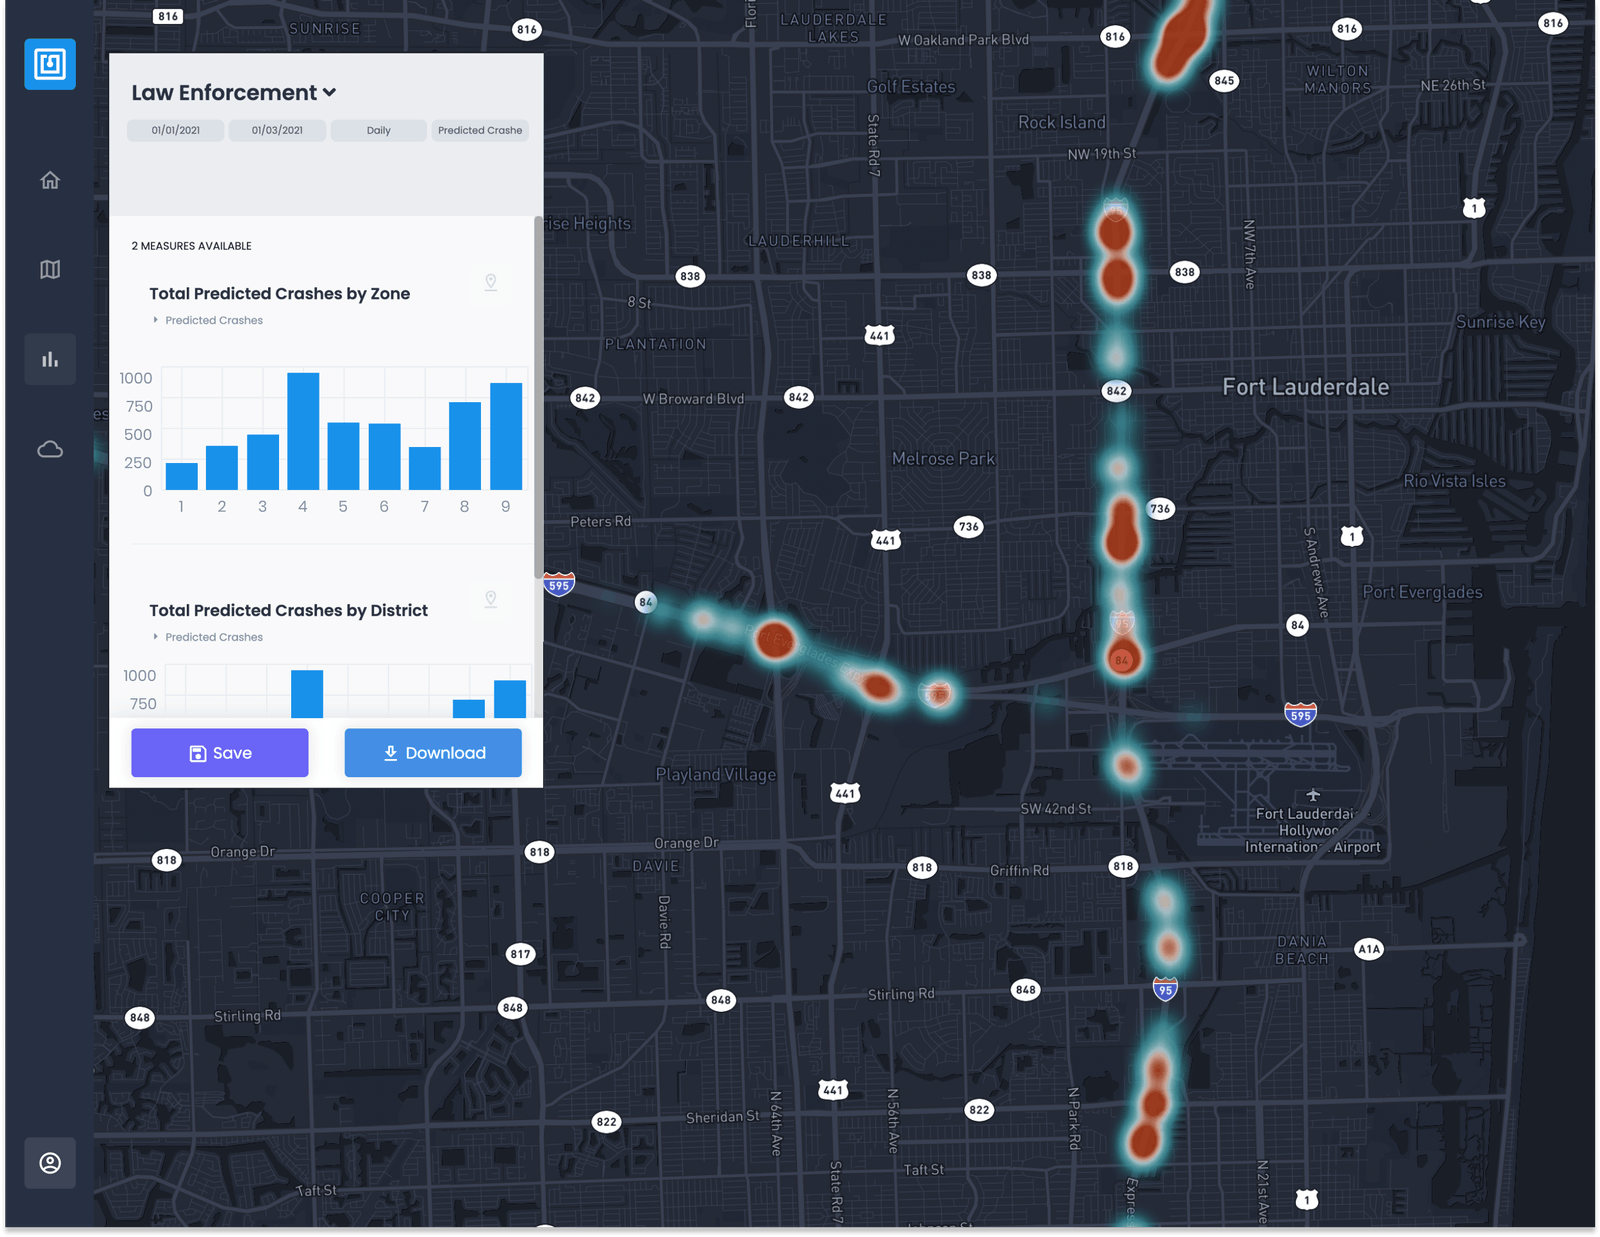Click the pin icon for Crashes by District
The image size is (1600, 1237).
491,599
